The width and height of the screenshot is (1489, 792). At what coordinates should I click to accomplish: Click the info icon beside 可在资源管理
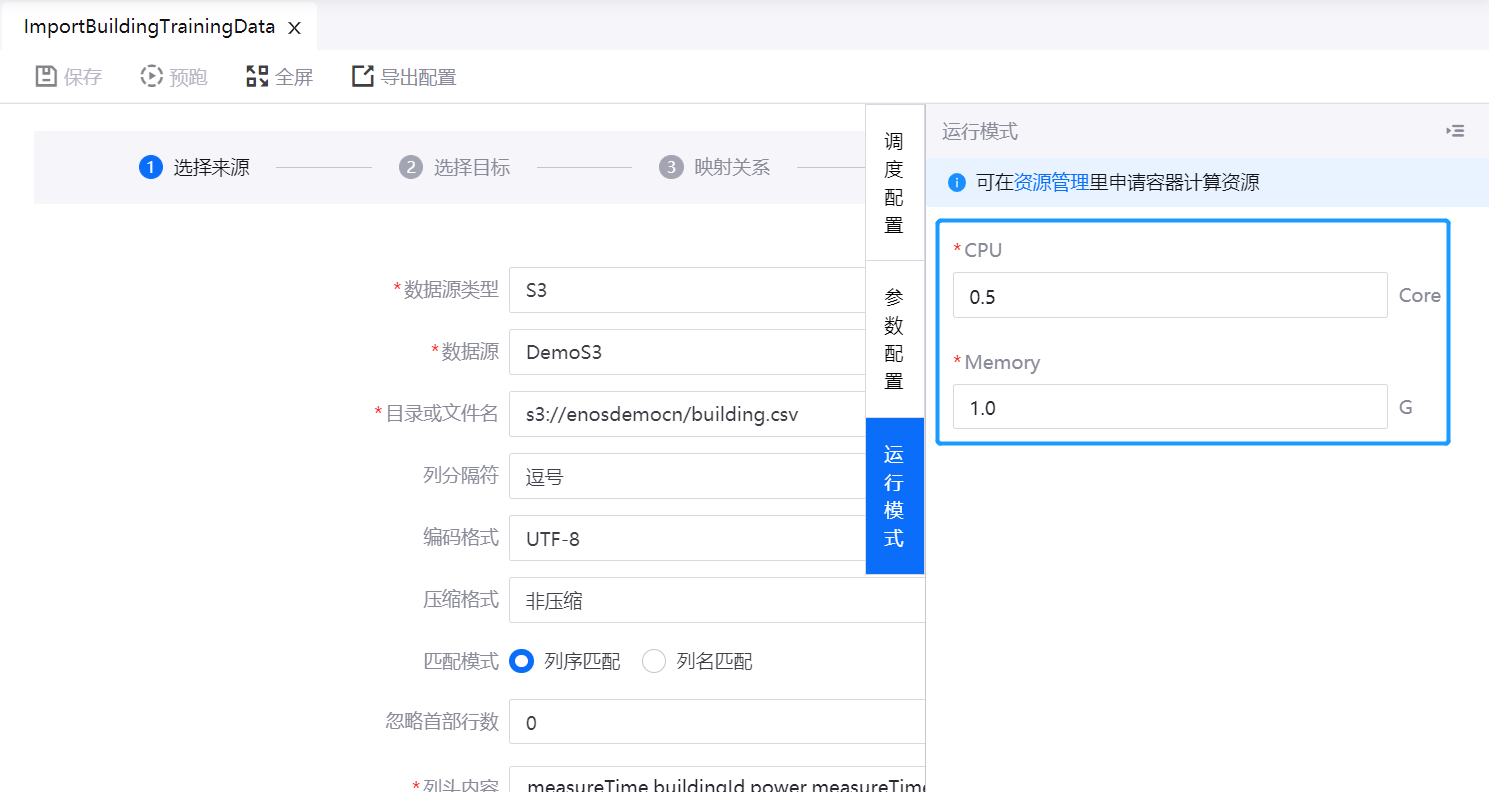957,182
